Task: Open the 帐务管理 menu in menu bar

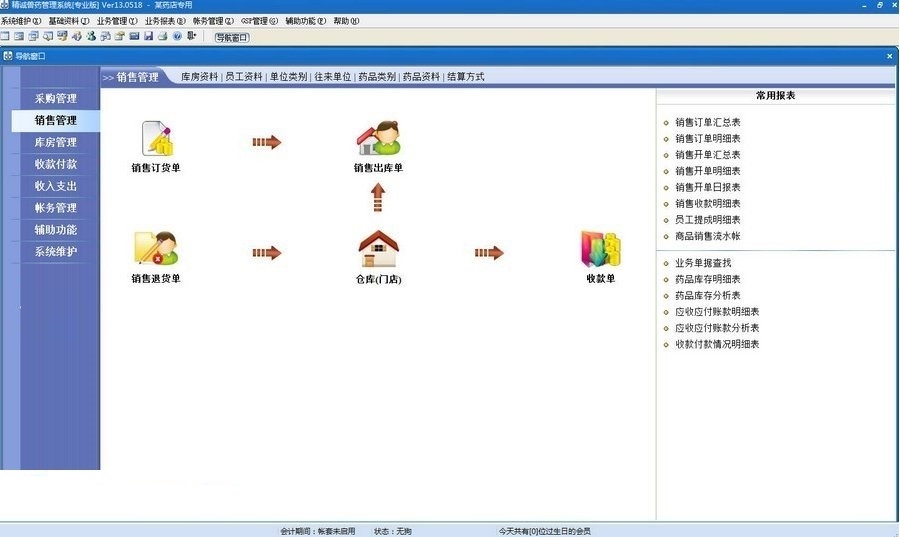Action: pyautogui.click(x=214, y=21)
